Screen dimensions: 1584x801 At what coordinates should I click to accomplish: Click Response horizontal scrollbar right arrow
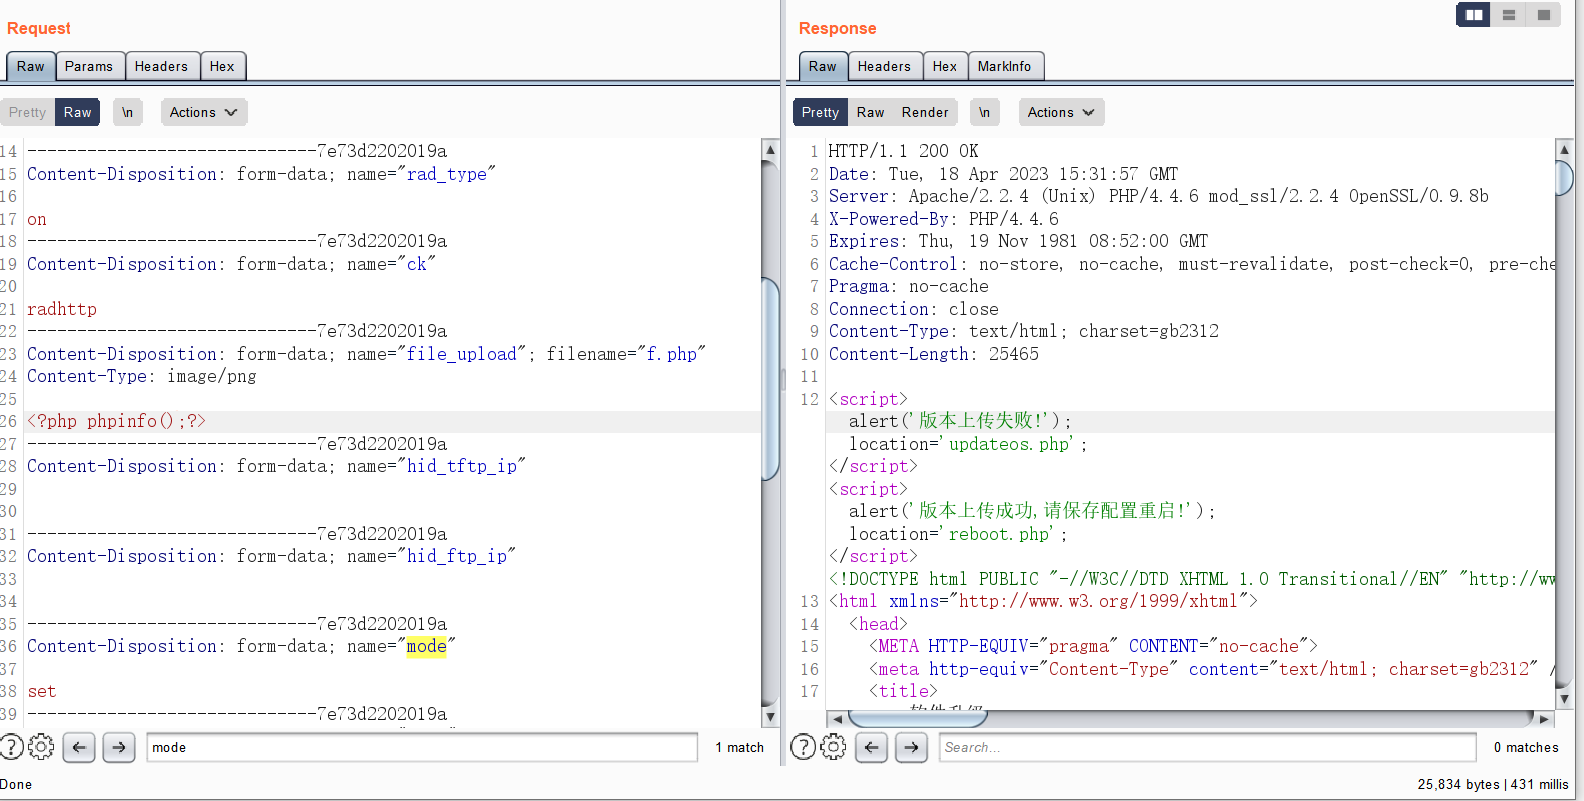[1544, 718]
